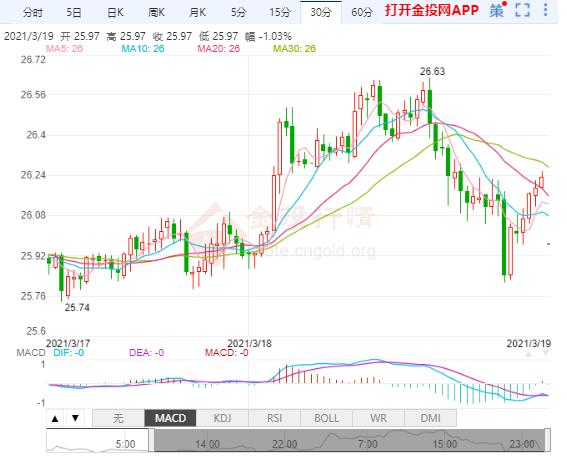Click the selected gray range in timeline
567x456 pixels.
pos(349,440)
